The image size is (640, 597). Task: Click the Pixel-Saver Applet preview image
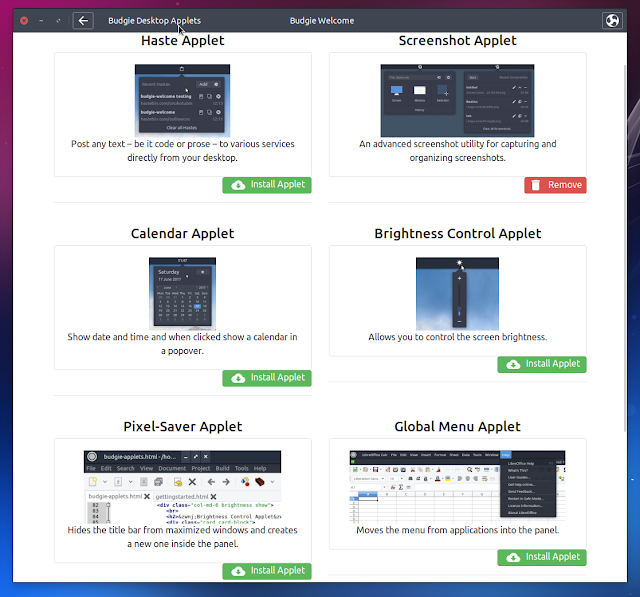(182, 487)
